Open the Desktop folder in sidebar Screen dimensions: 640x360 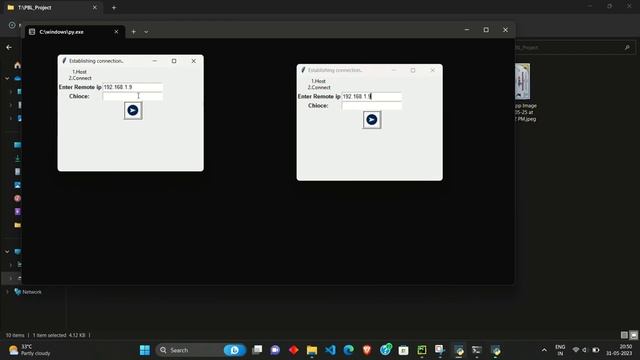(18, 145)
